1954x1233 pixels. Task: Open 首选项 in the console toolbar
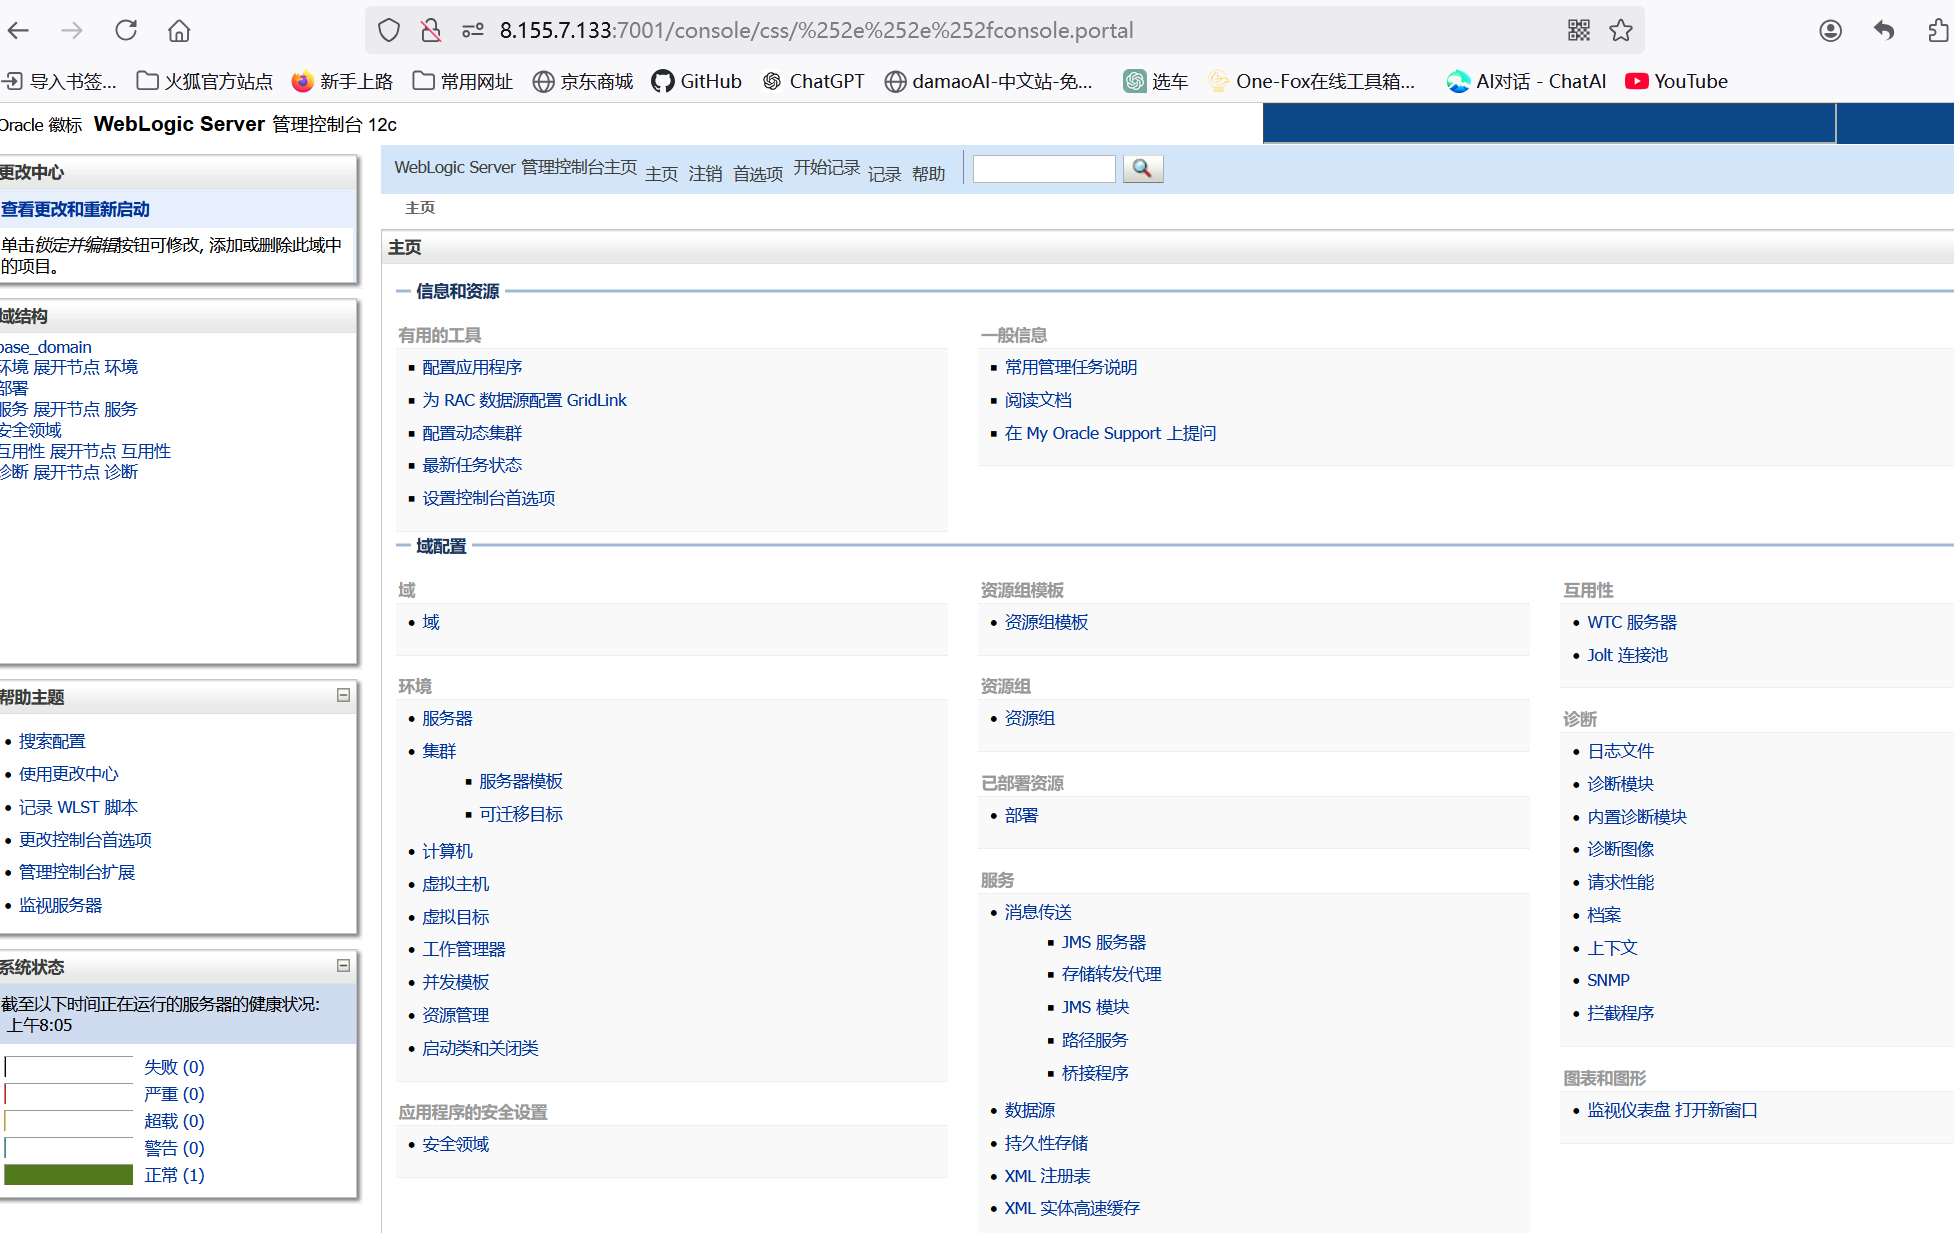pyautogui.click(x=757, y=174)
